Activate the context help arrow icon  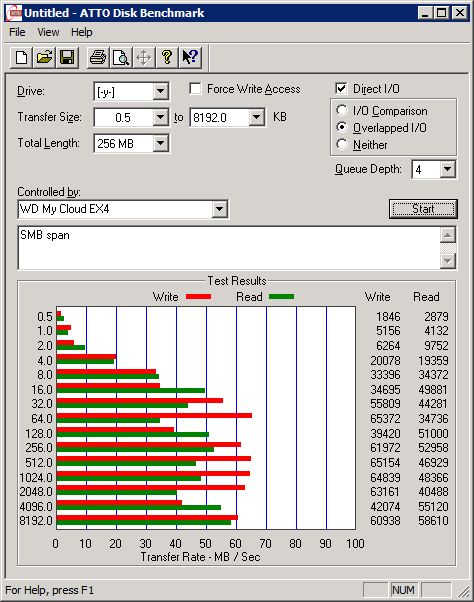(190, 58)
